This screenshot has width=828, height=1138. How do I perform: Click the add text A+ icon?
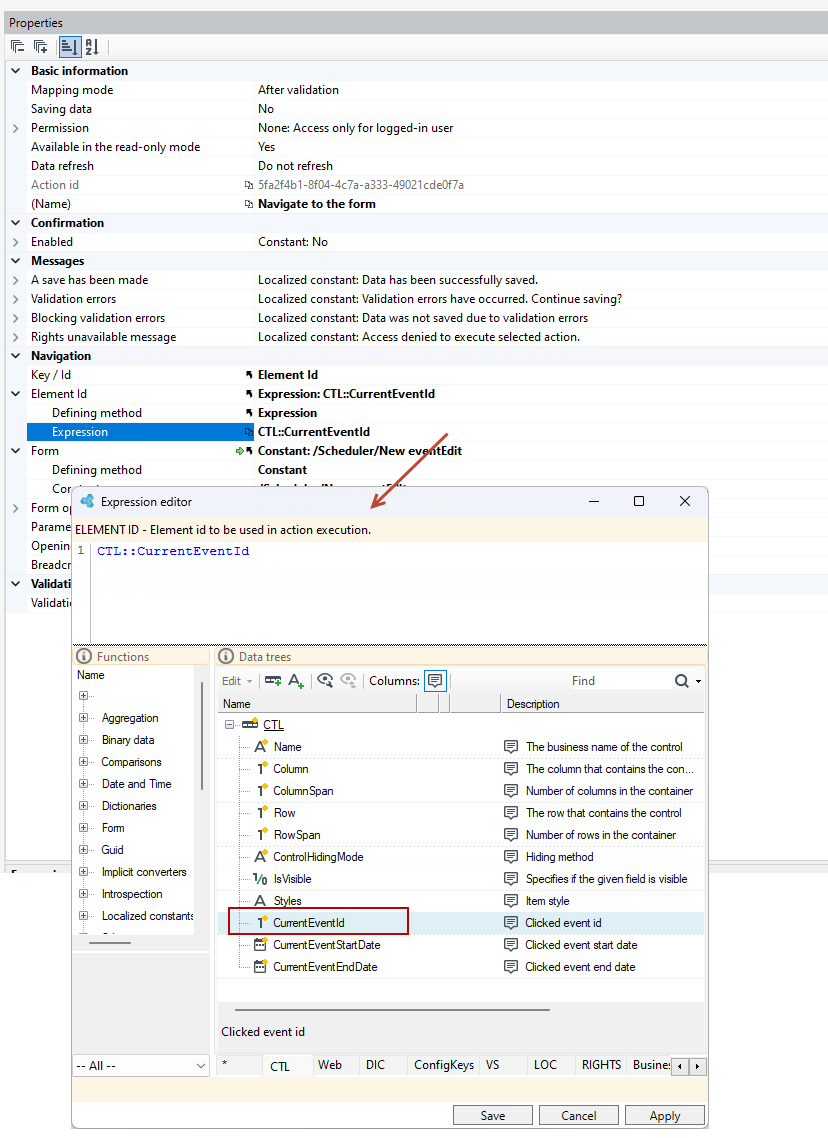[296, 681]
